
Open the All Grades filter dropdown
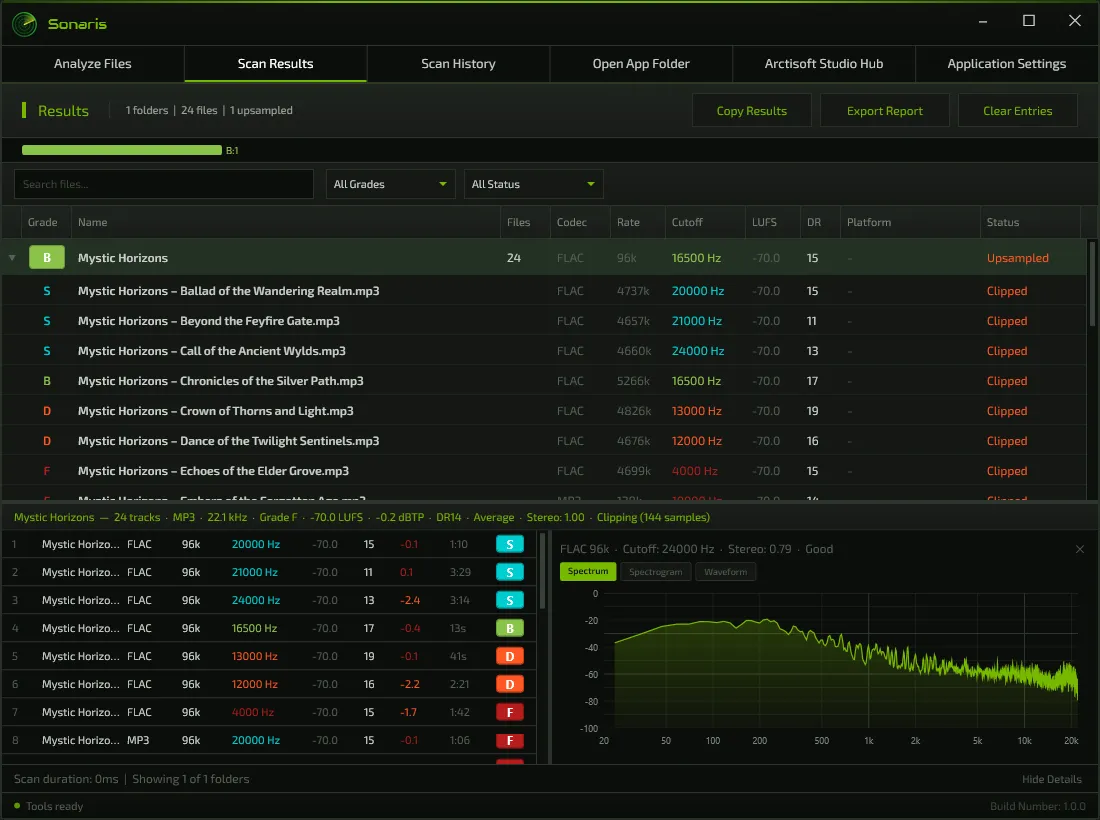click(390, 184)
